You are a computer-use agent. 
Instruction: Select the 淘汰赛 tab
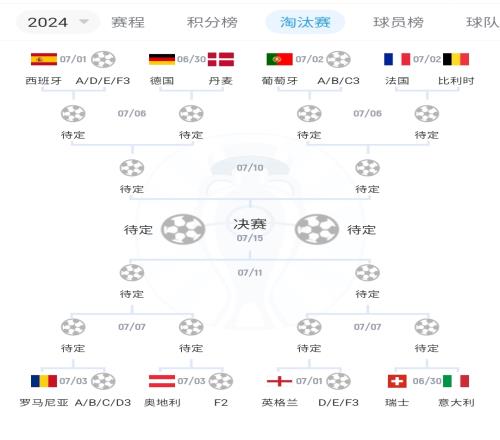305,22
